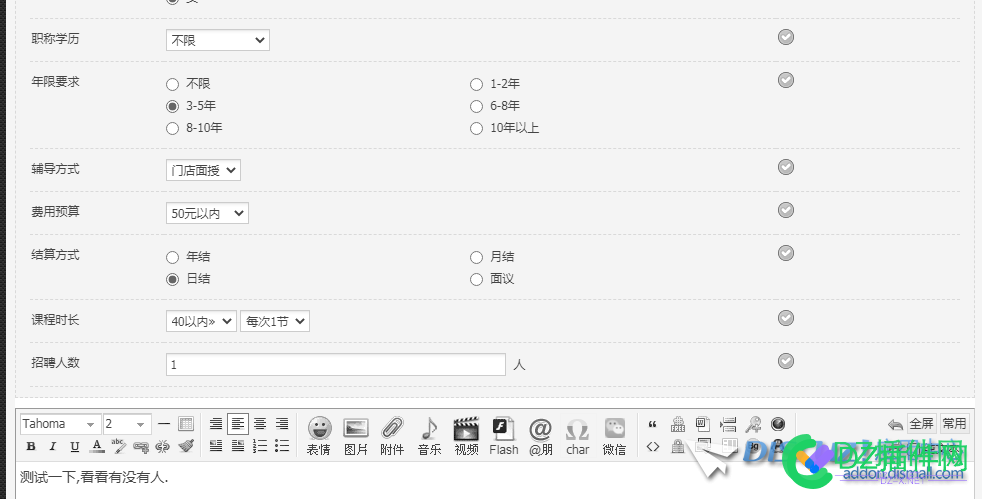
Task: Insert a video via 视频 icon
Action: [467, 436]
